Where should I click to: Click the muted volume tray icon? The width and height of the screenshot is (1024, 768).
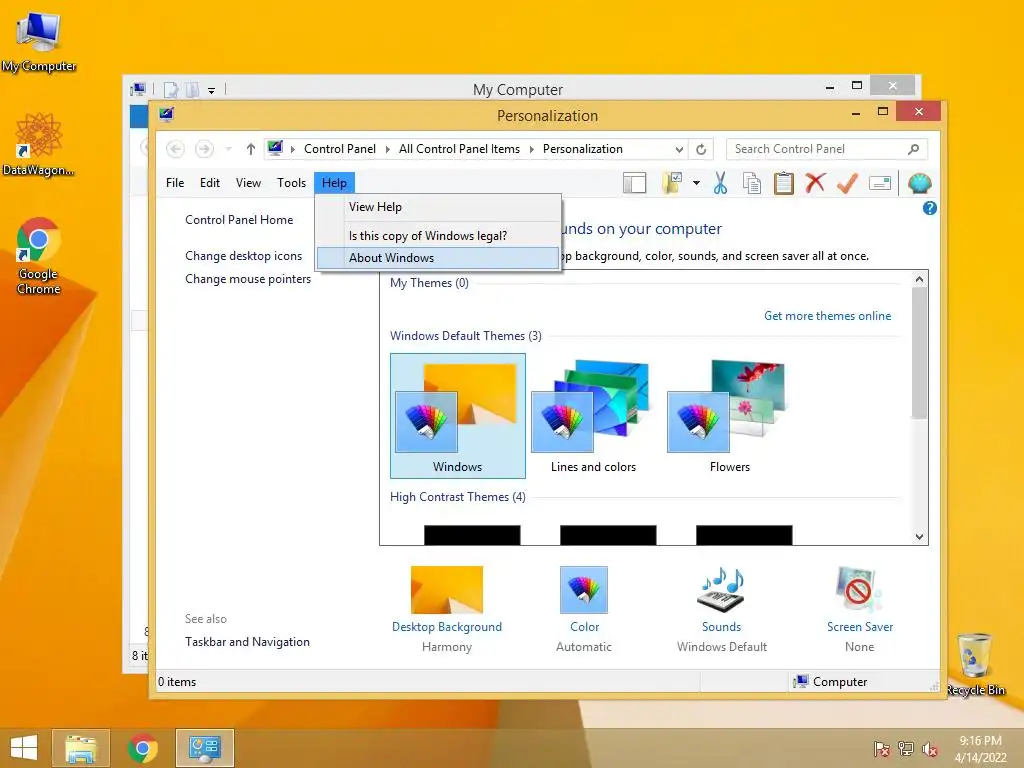coord(930,749)
